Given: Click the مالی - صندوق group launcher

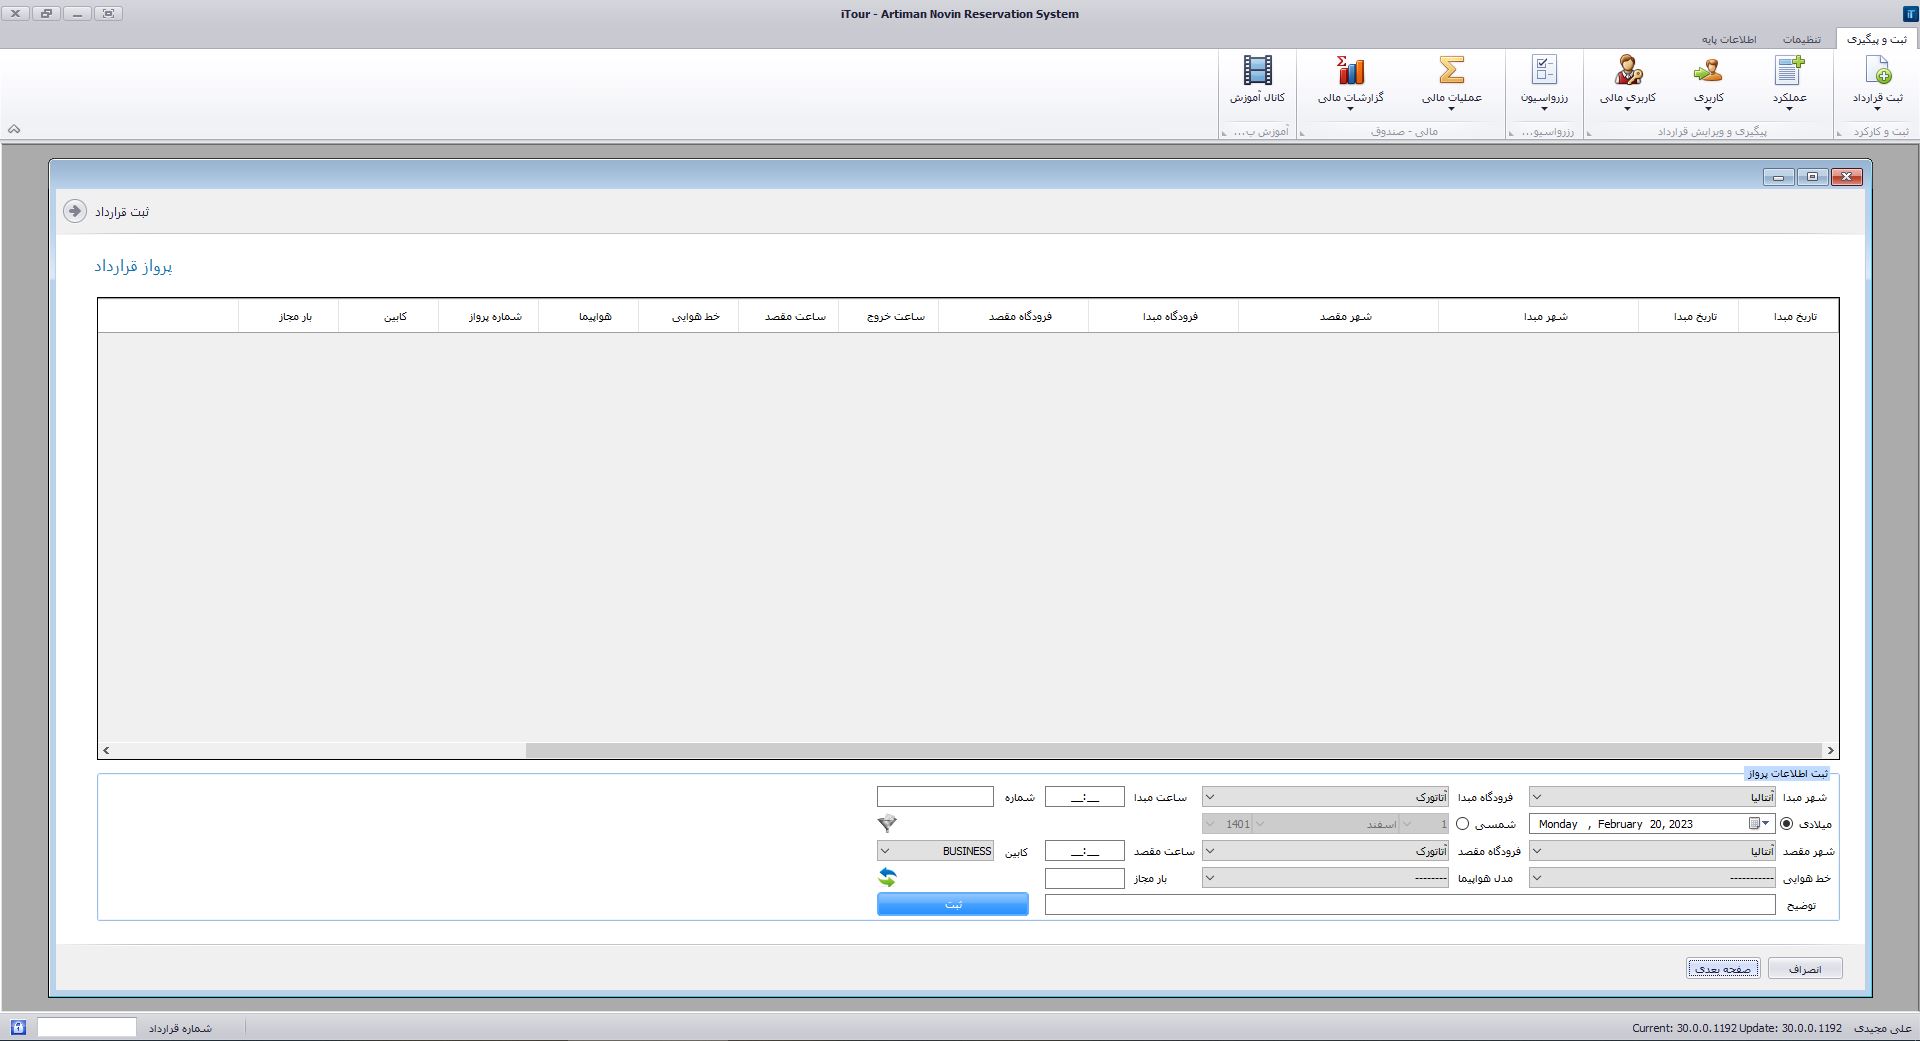Looking at the screenshot, I should tap(1303, 133).
